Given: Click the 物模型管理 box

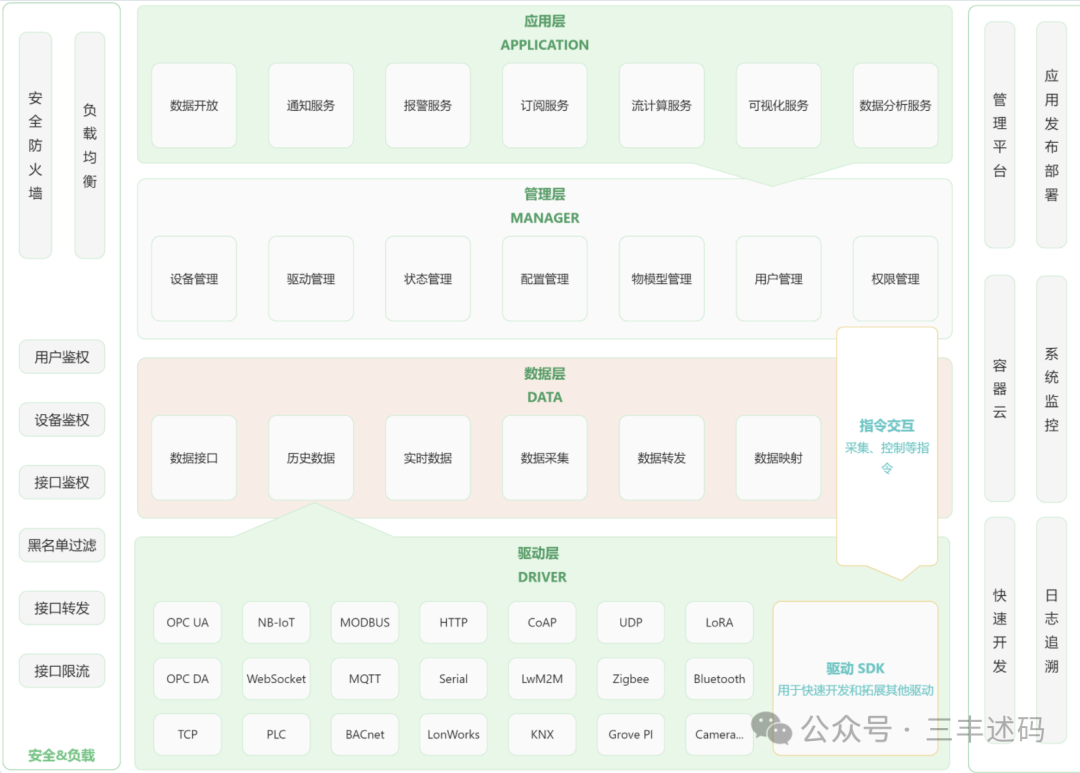Looking at the screenshot, I should [x=661, y=279].
